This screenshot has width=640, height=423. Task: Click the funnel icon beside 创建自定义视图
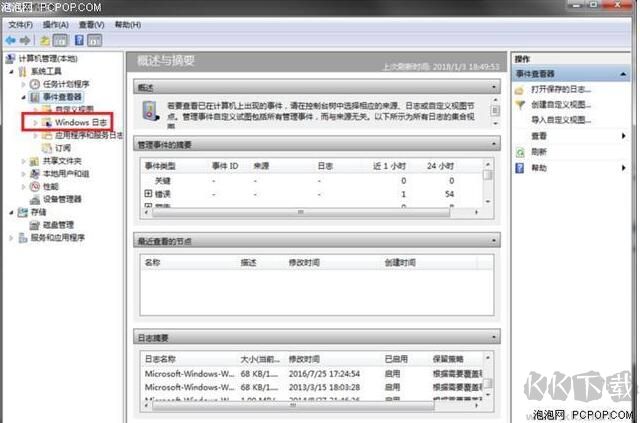(520, 105)
